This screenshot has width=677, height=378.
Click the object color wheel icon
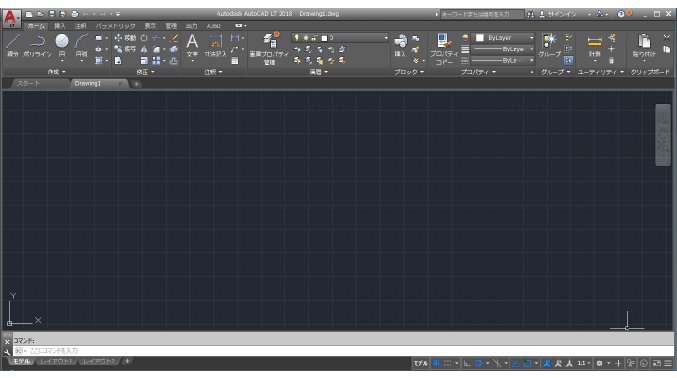[x=465, y=38]
